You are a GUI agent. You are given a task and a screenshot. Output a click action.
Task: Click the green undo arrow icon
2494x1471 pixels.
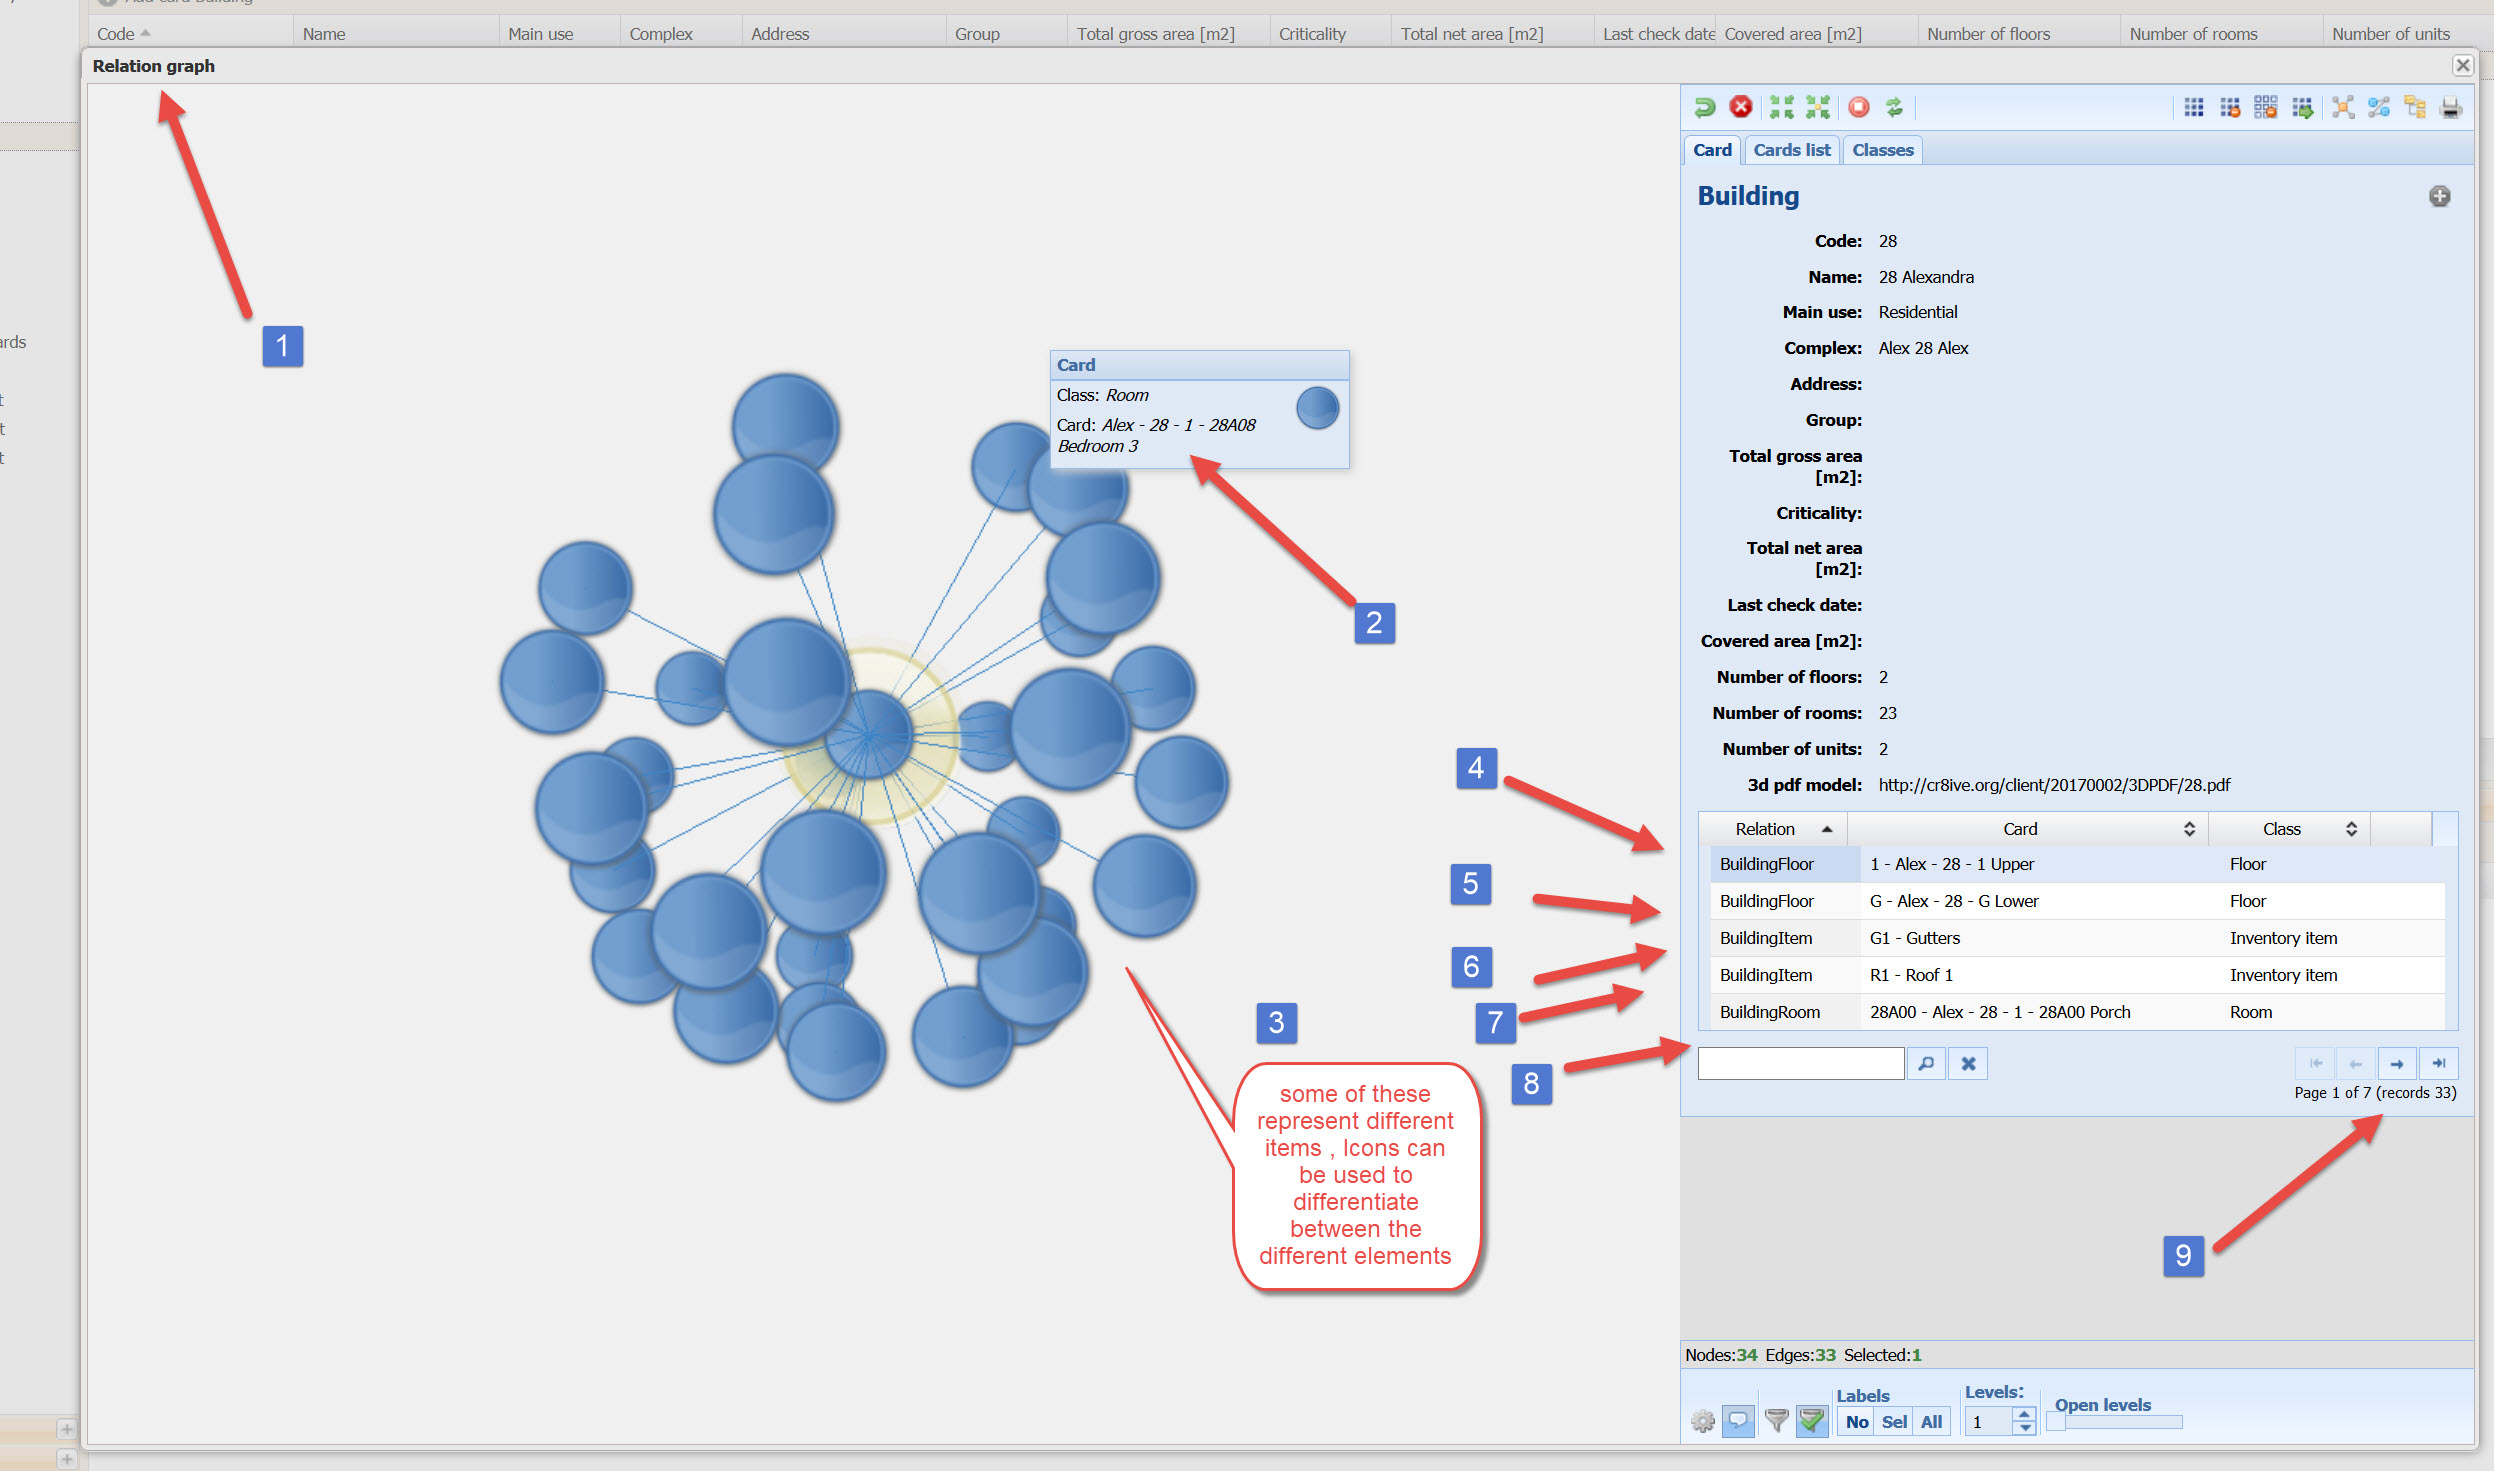[x=1705, y=107]
